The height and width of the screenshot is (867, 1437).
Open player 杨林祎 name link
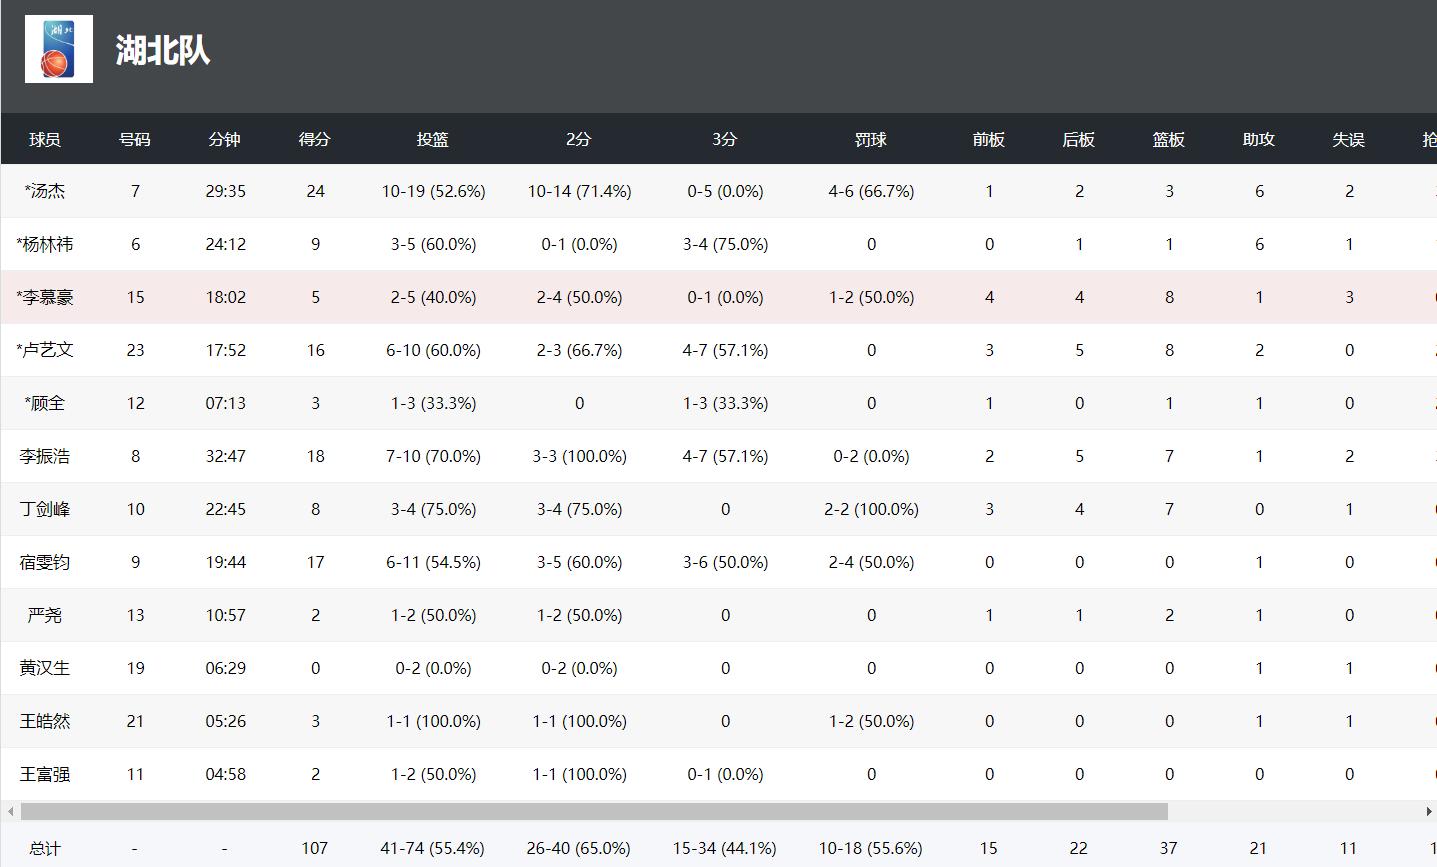(x=45, y=244)
